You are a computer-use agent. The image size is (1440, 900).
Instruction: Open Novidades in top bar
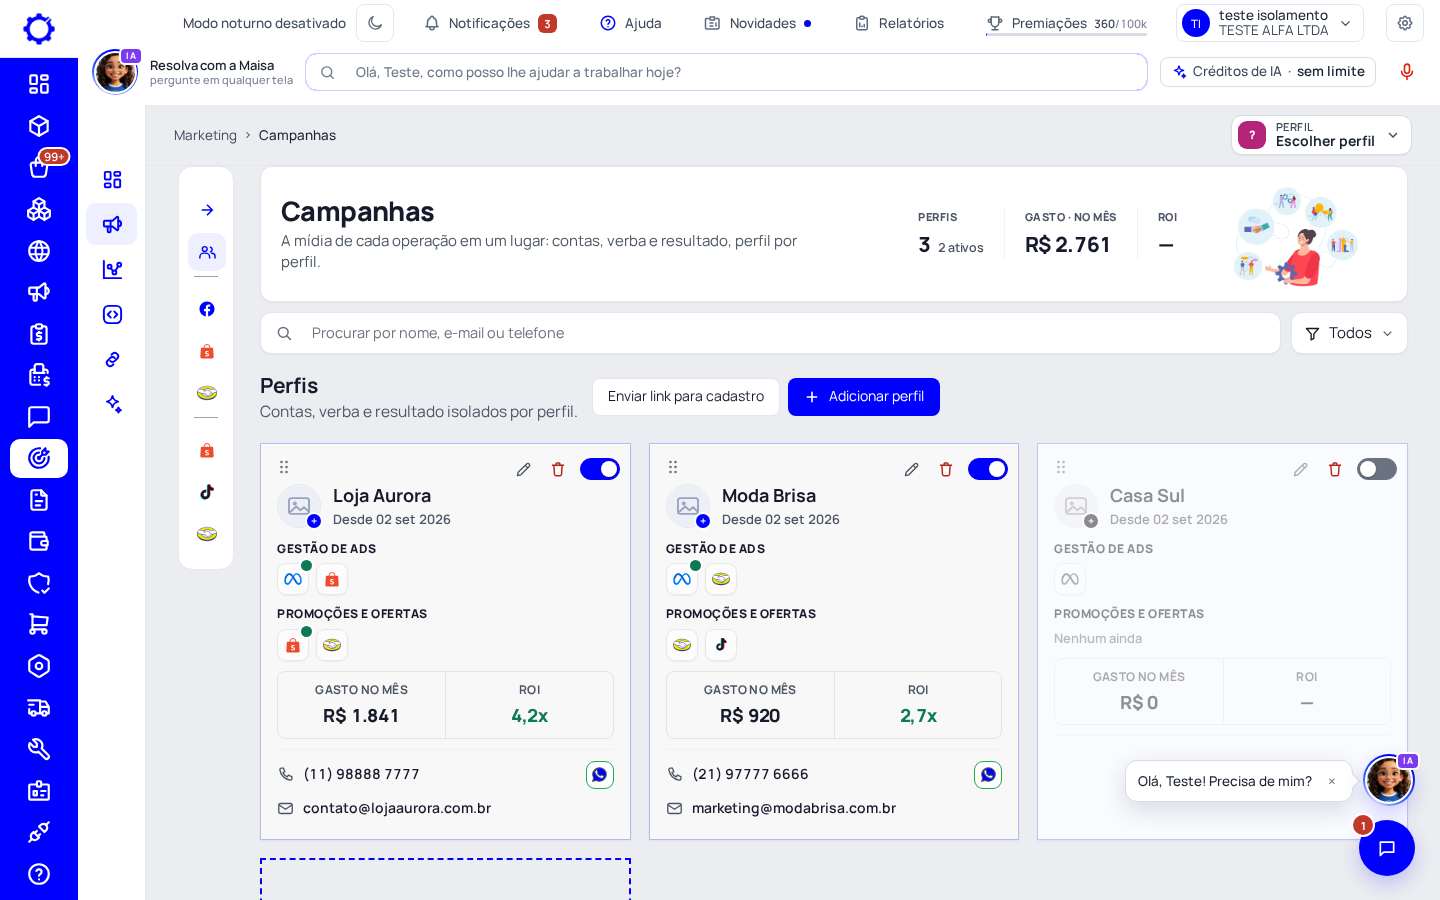757,23
